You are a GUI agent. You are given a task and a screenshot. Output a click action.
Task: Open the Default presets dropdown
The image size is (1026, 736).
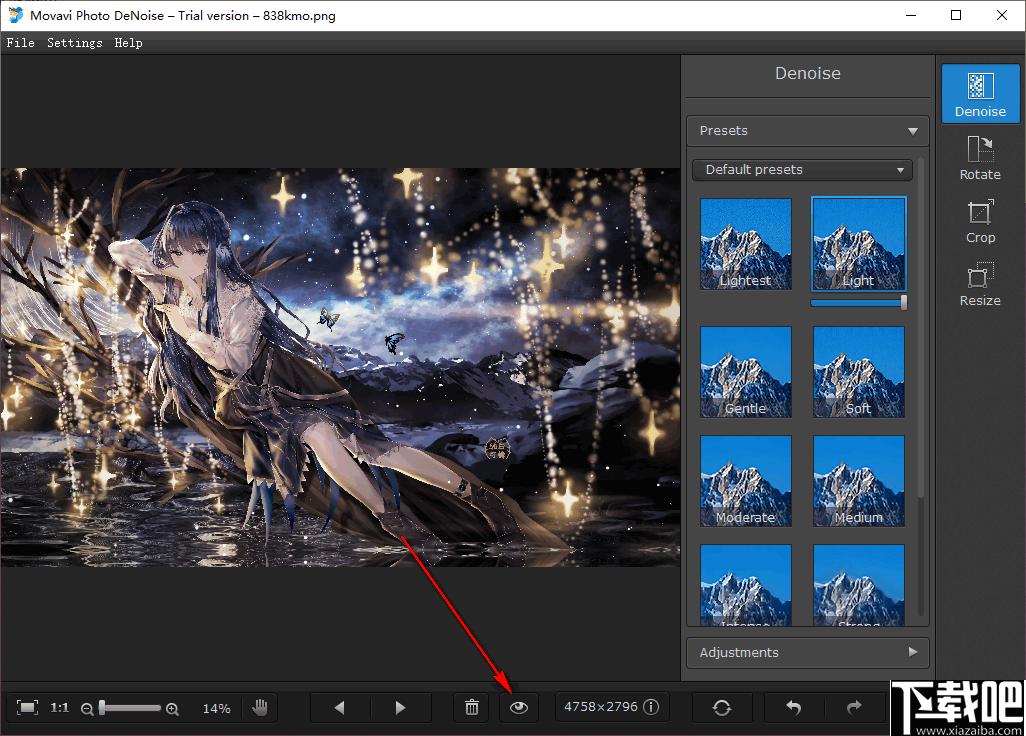(802, 169)
